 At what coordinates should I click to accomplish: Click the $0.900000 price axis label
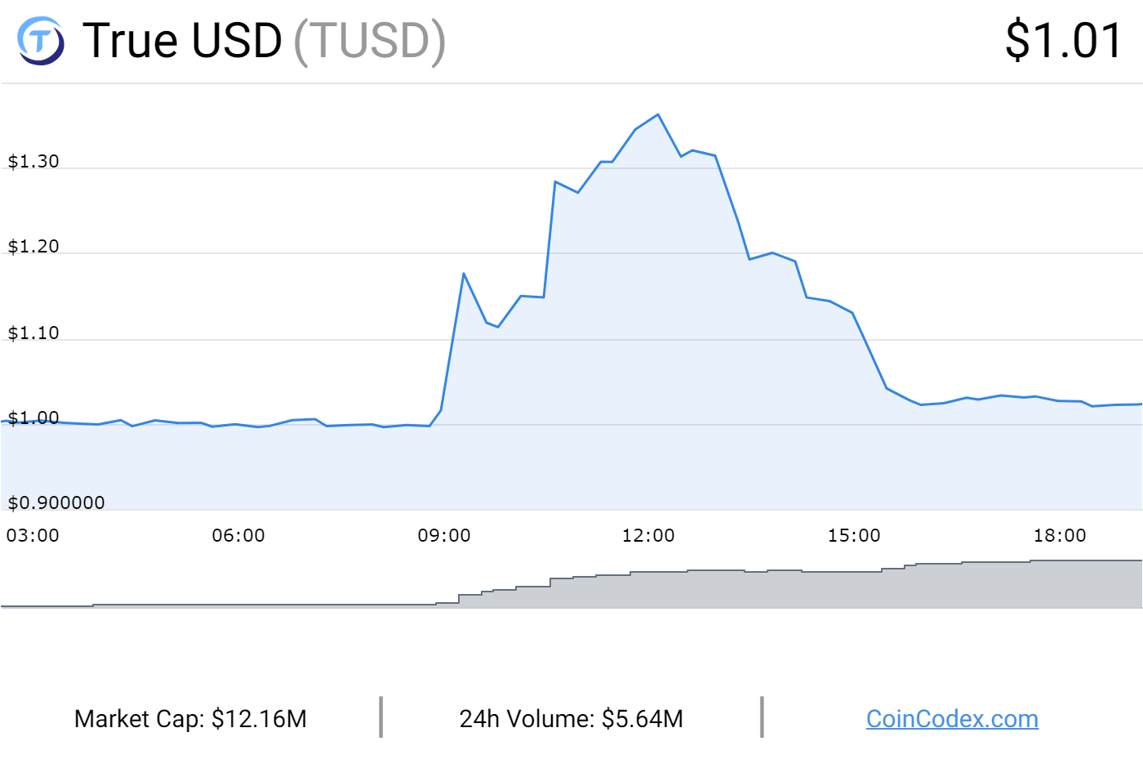(56, 503)
